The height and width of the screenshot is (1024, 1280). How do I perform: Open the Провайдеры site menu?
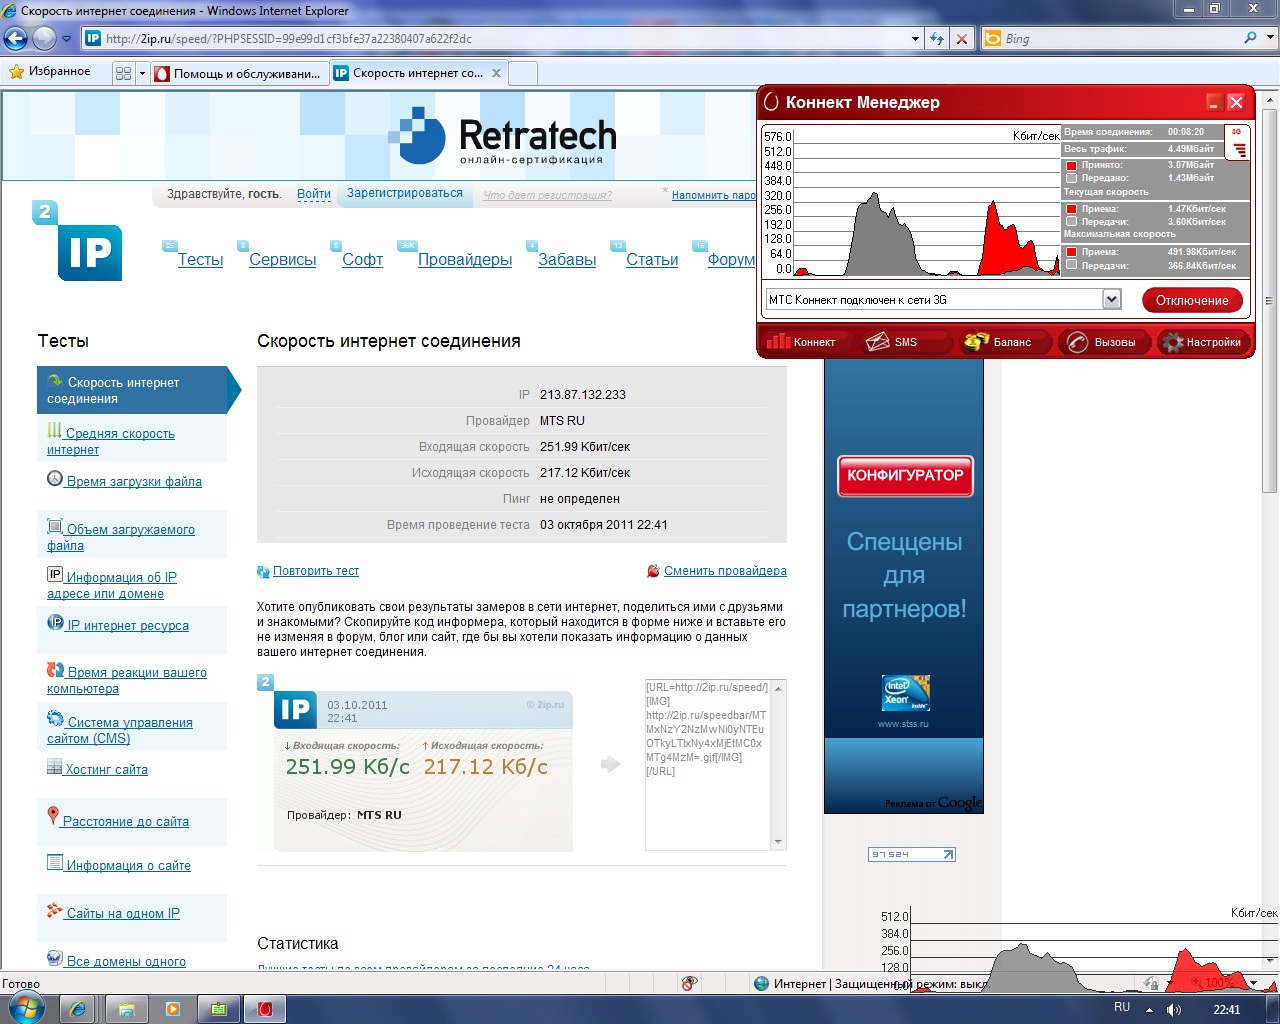465,259
